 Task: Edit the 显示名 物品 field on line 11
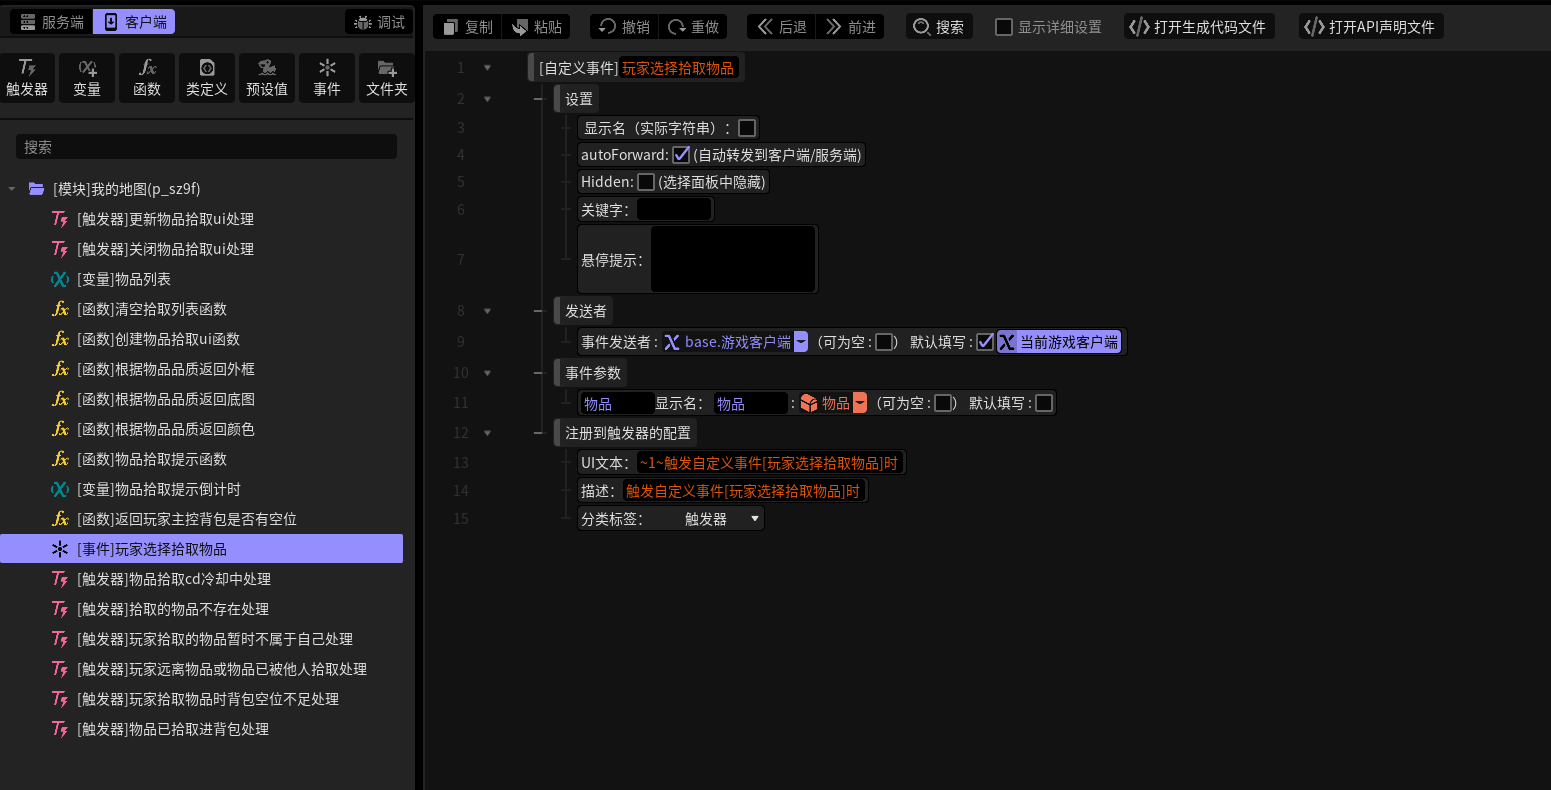pos(751,403)
